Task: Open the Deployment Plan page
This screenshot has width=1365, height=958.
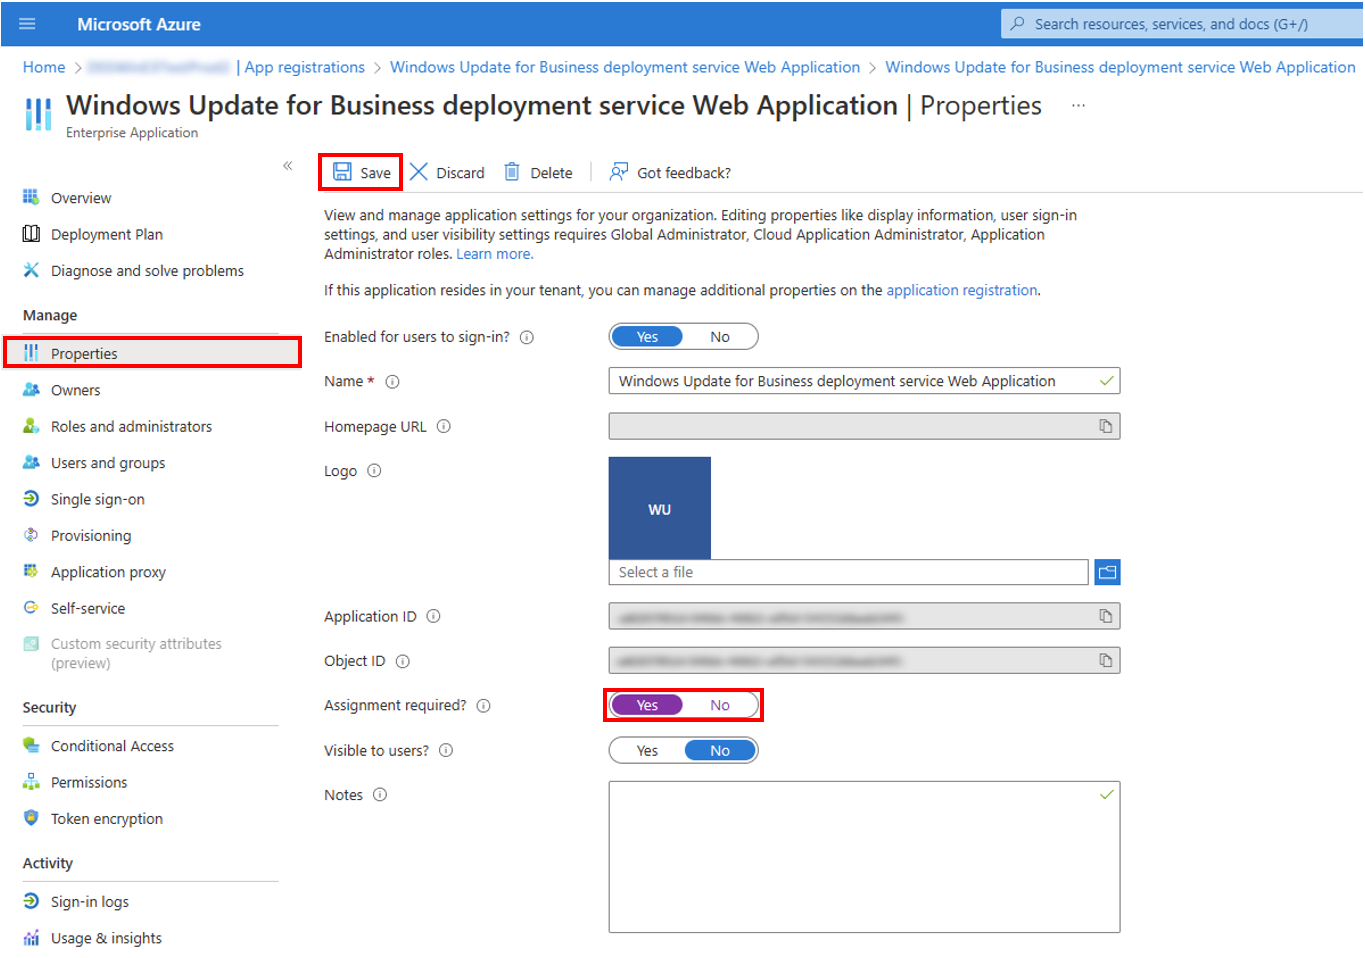Action: 107,234
